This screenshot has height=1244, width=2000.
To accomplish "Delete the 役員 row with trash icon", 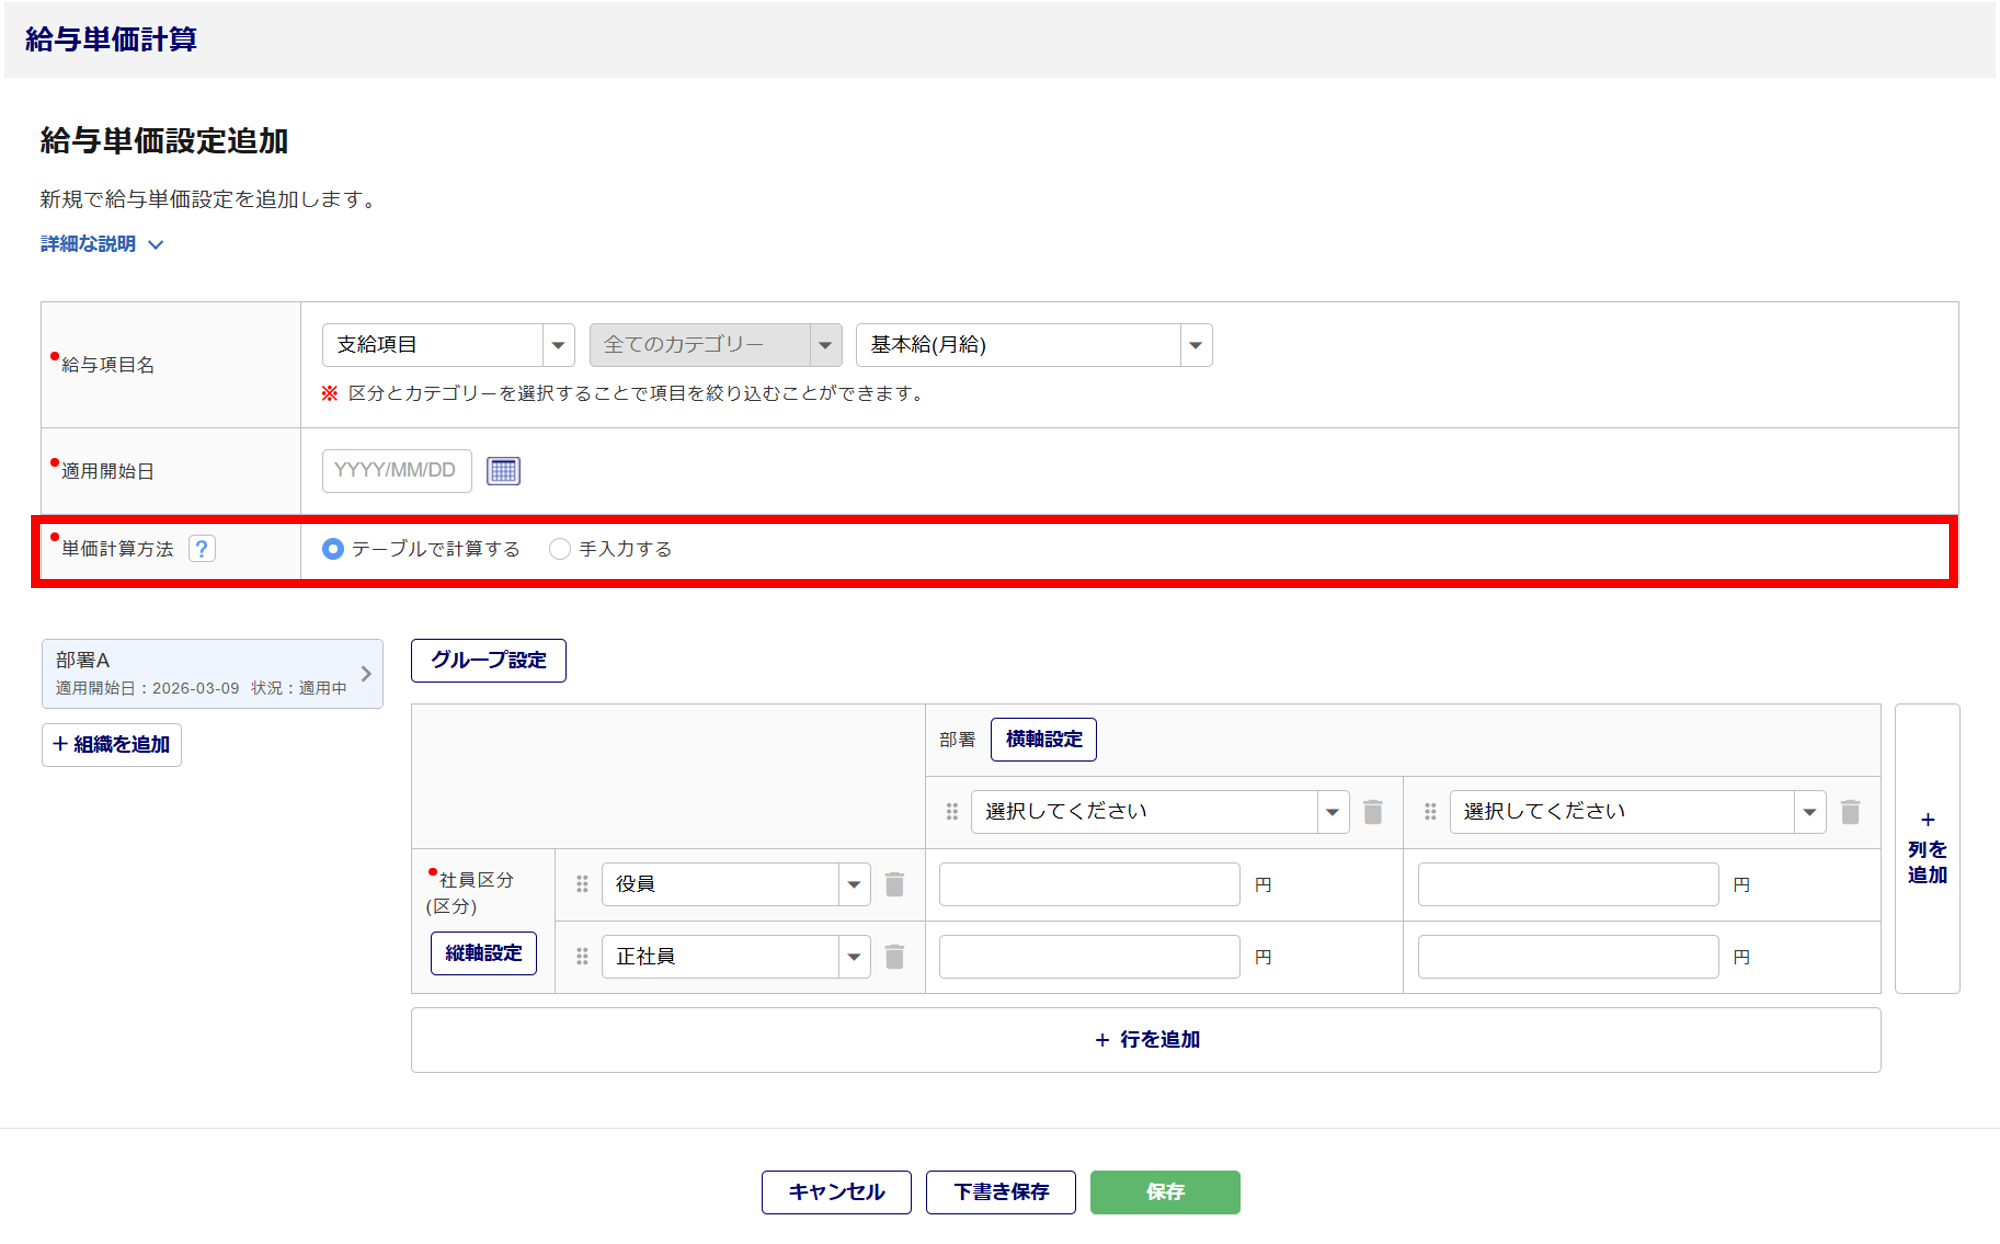I will coord(895,884).
